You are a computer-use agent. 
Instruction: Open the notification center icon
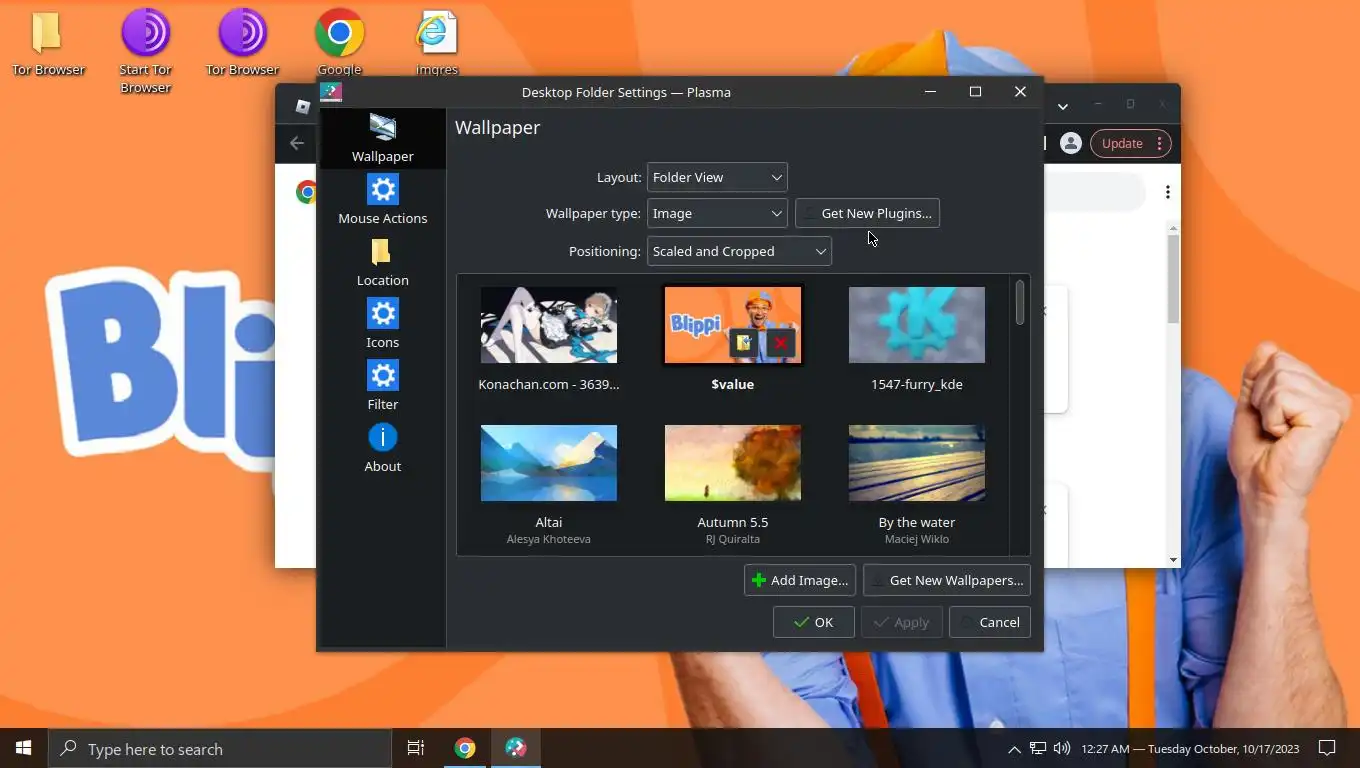click(1327, 748)
